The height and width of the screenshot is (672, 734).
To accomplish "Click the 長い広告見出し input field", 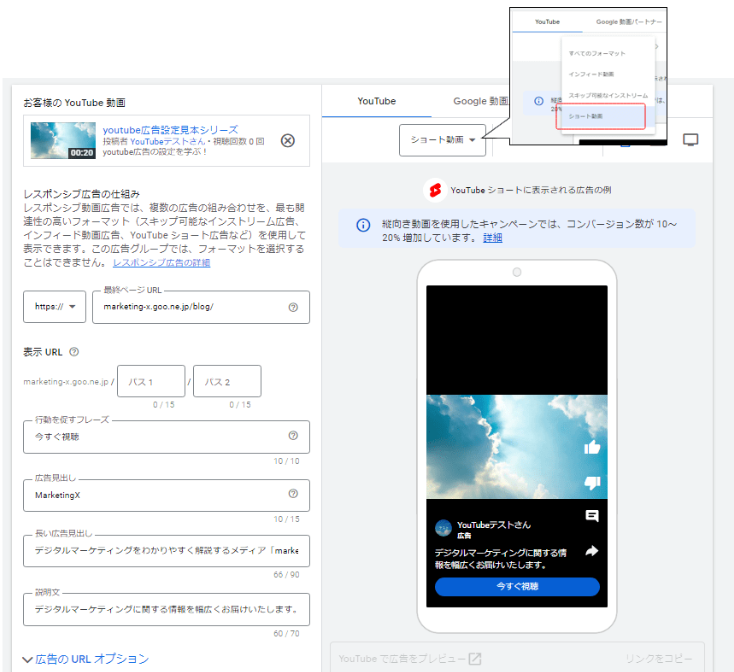I will click(166, 551).
